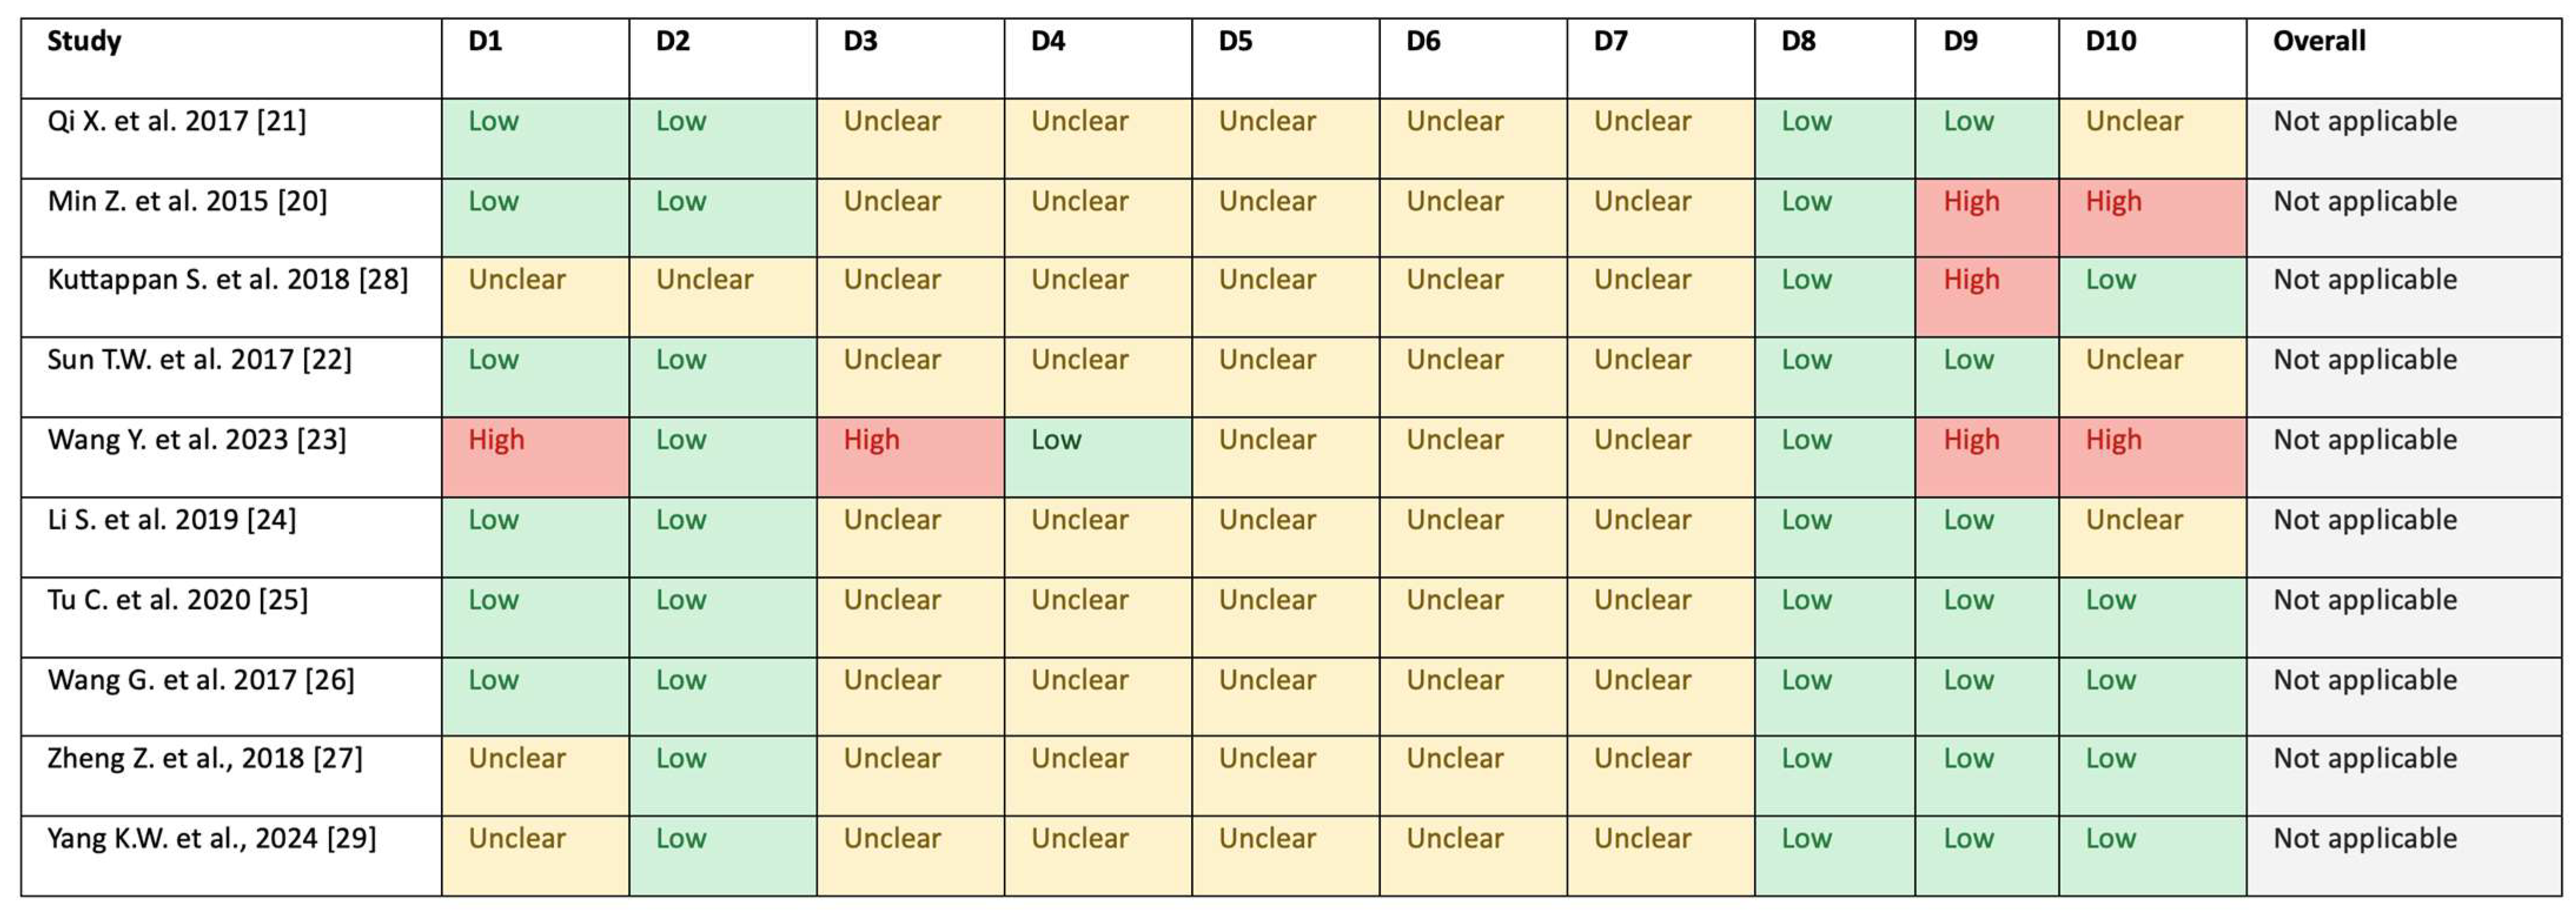This screenshot has height=914, width=2576.
Task: Select Kuttappan 2018 D9 High cell
Action: point(1987,297)
